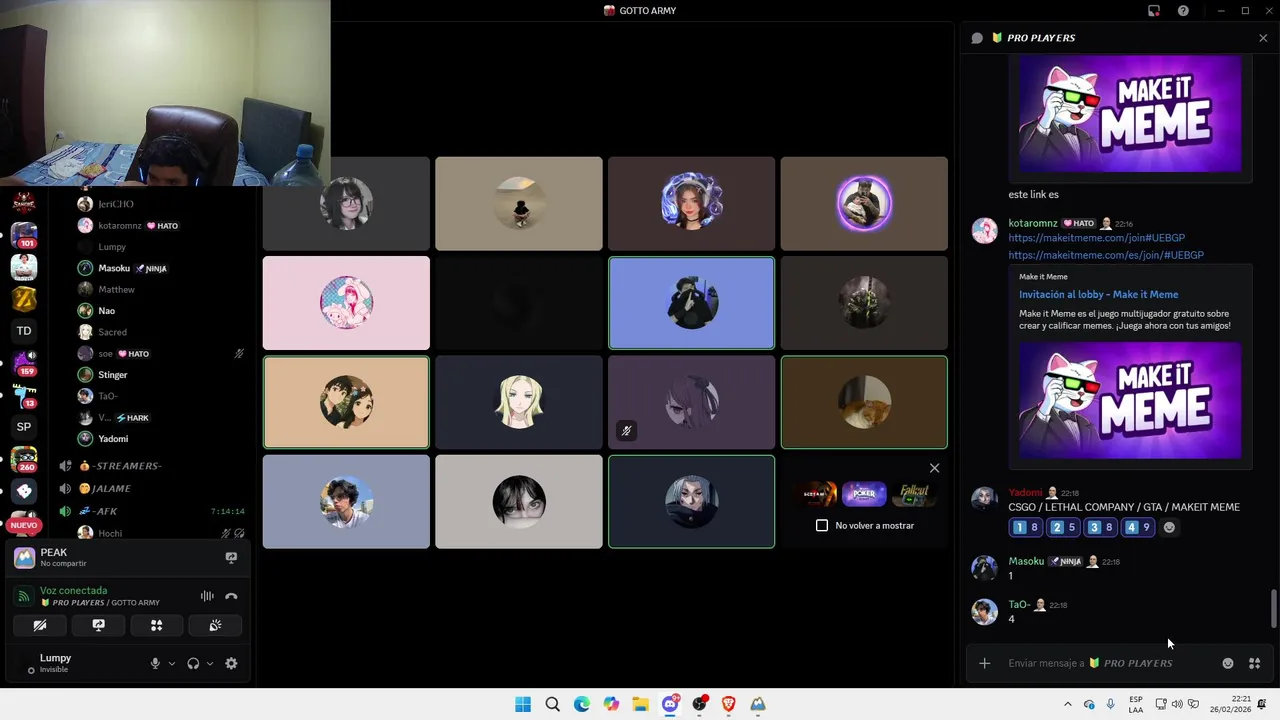Image resolution: width=1280 pixels, height=720 pixels.
Task: Open voice connection signal icon
Action: pyautogui.click(x=24, y=596)
